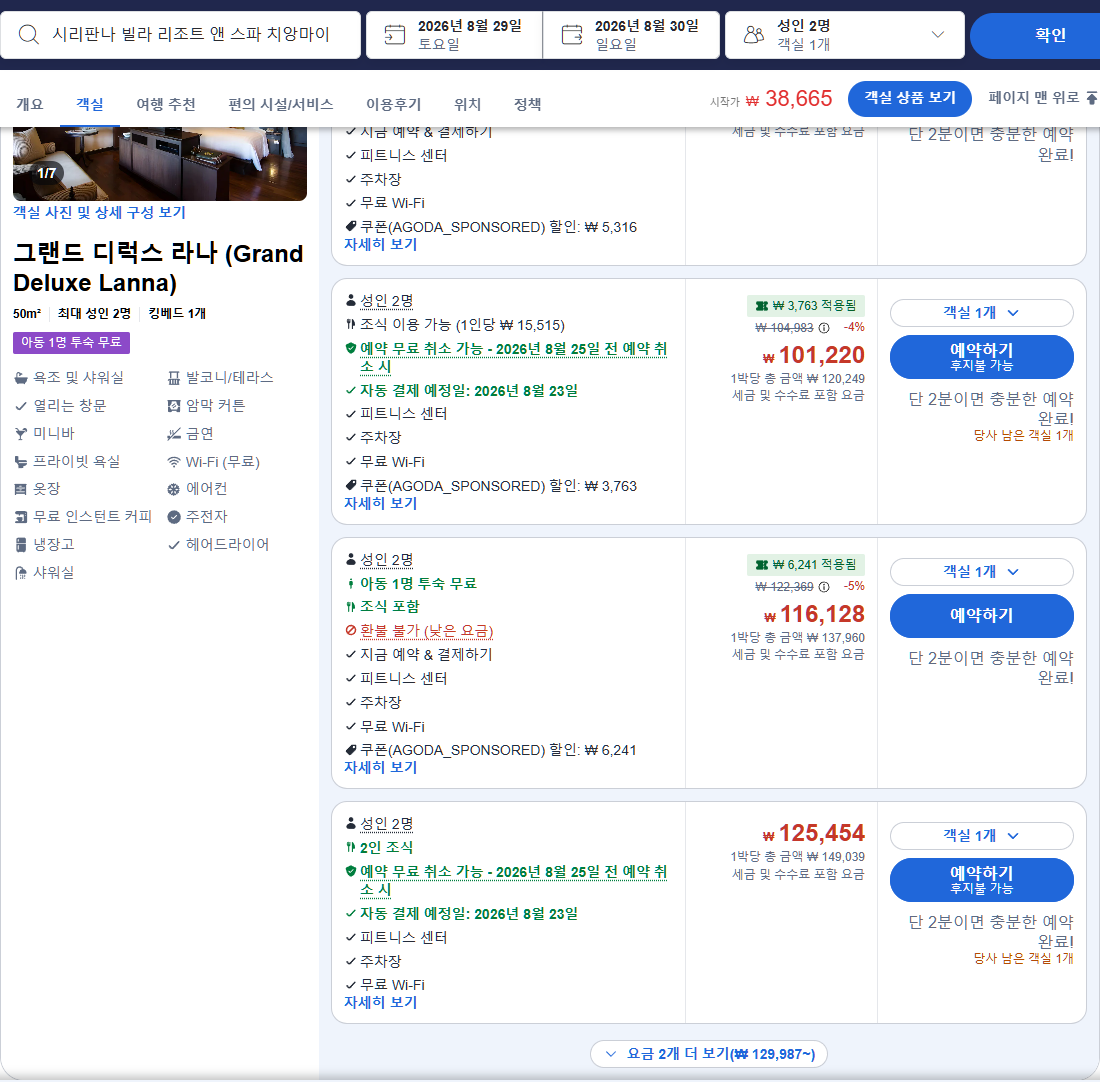Click the ₩6,241 적용됨 coupon badge
The image size is (1100, 1082).
(x=806, y=565)
